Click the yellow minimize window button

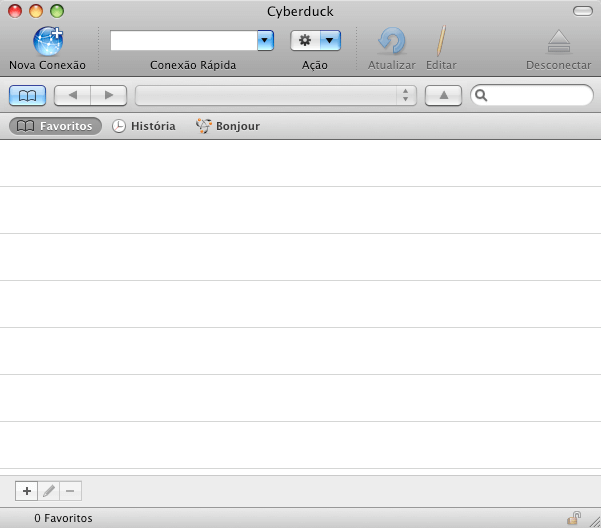(36, 11)
